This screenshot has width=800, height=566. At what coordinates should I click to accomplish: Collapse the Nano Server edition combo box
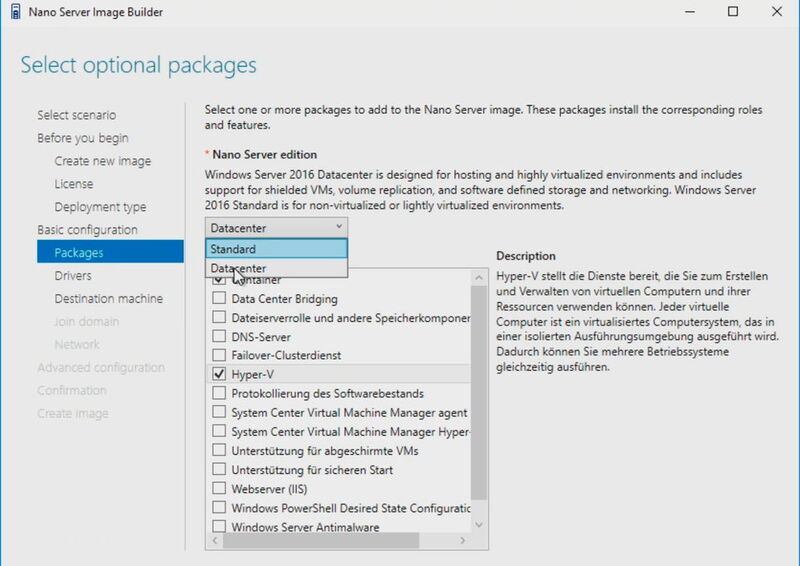point(276,228)
